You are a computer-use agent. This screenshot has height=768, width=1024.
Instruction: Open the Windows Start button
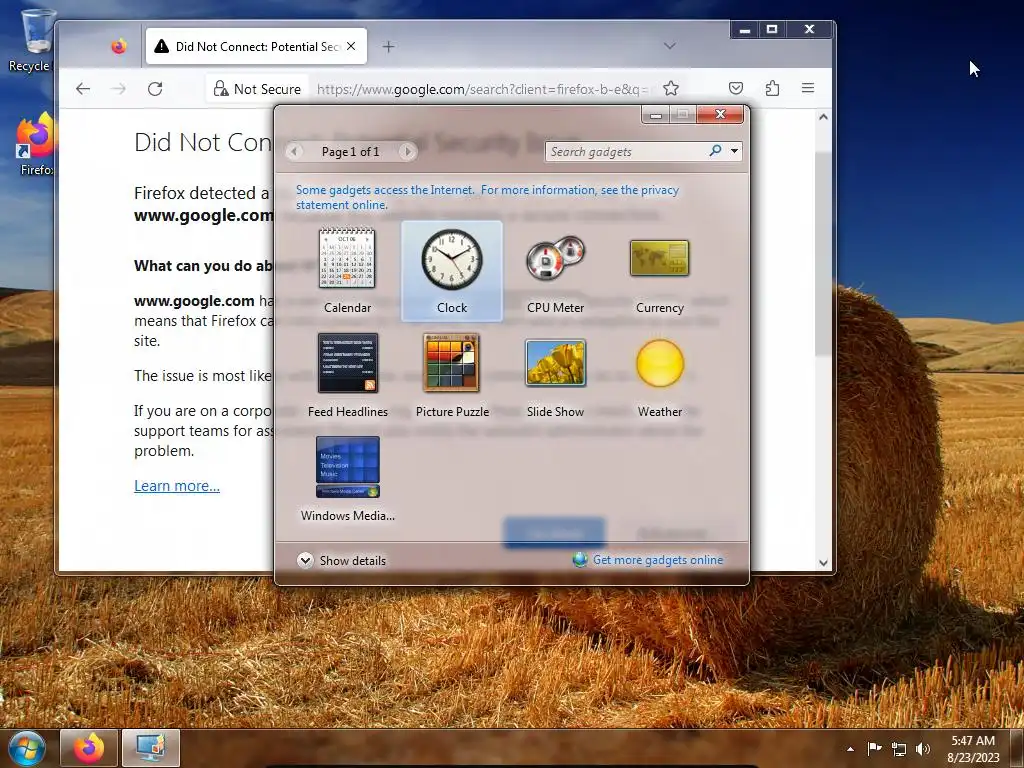pyautogui.click(x=26, y=748)
